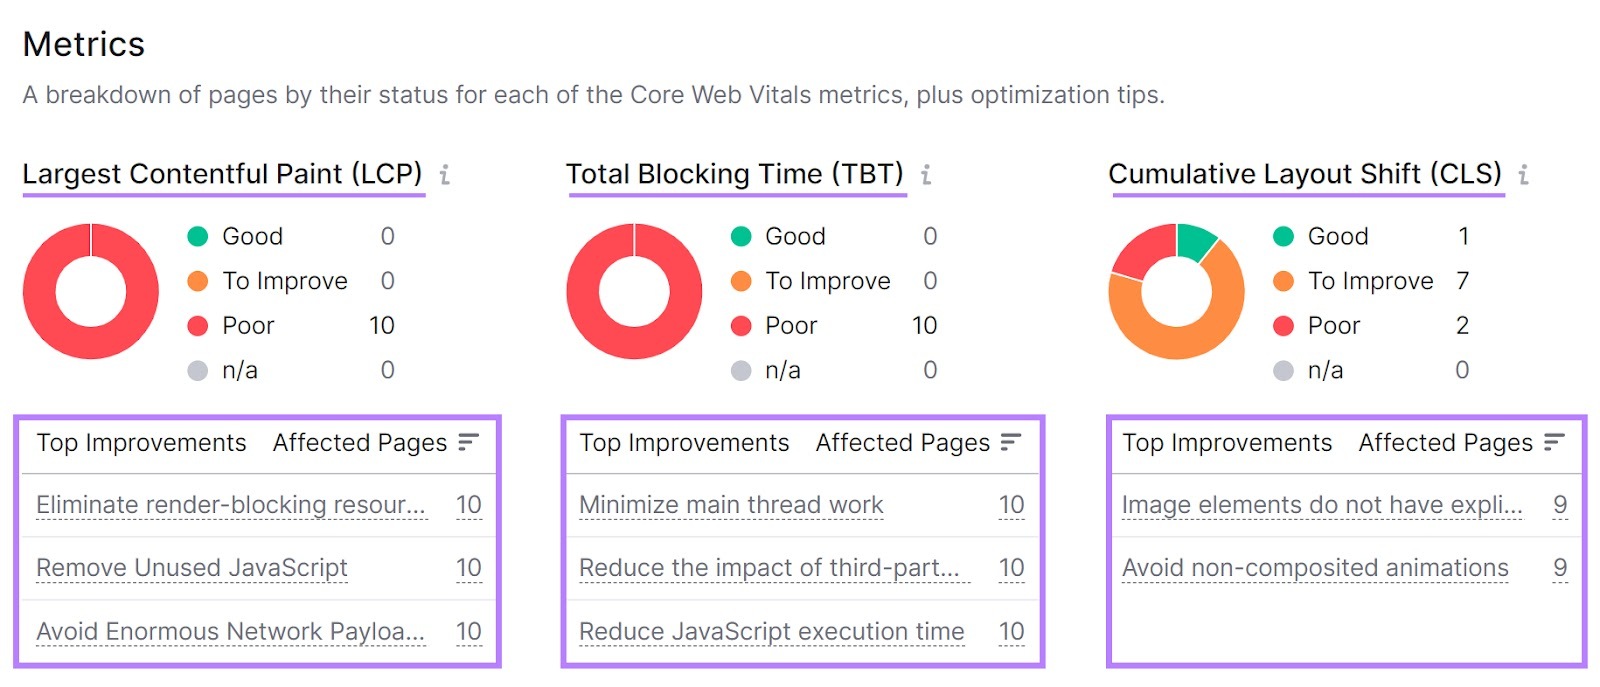Click the Cumulative Layout Shift (CLS) heading
The height and width of the screenshot is (687, 1600).
click(1305, 174)
